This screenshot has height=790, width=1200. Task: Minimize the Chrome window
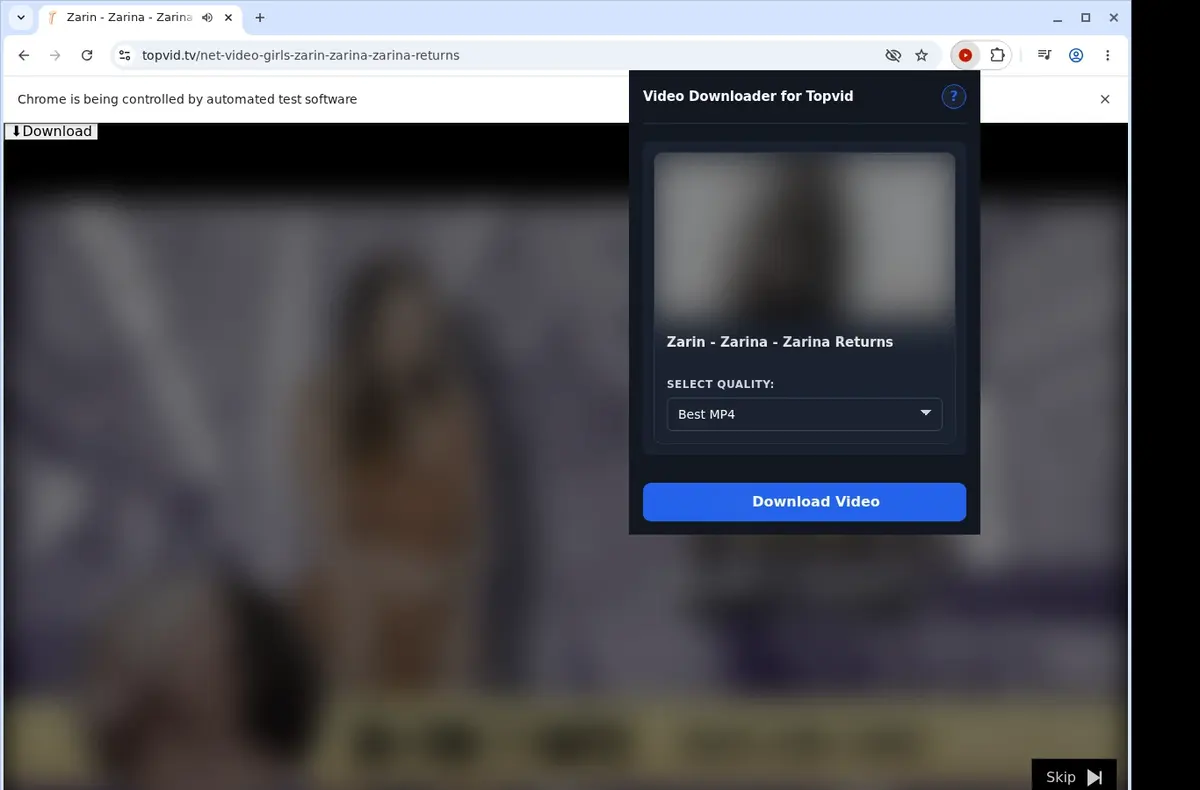[1058, 18]
